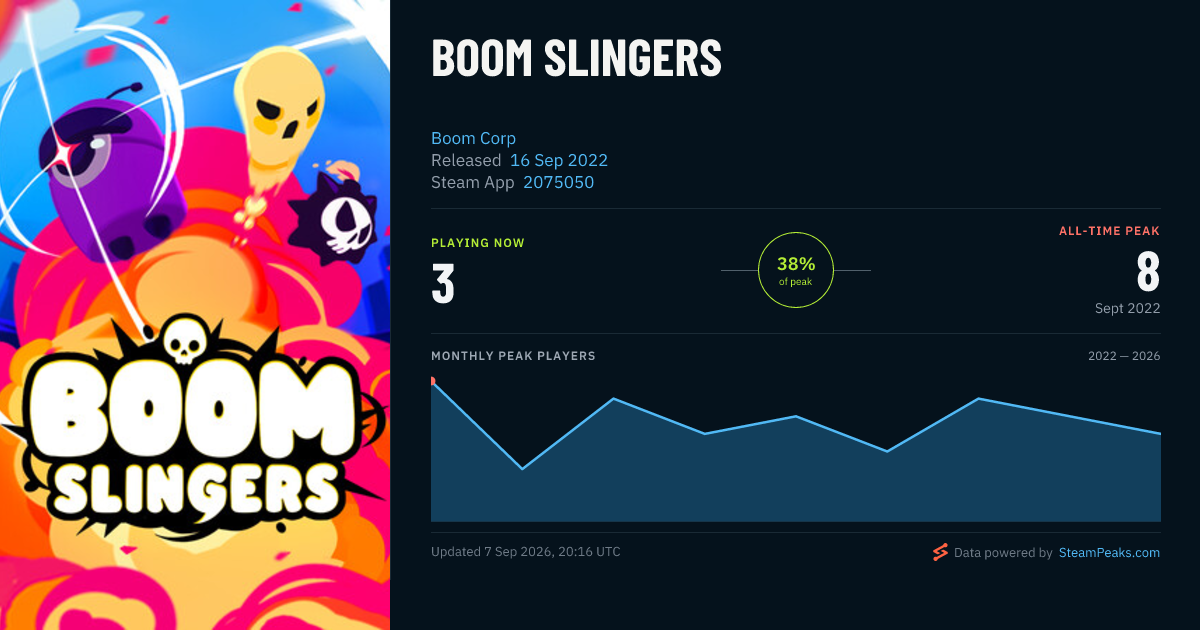Viewport: 1200px width, 630px height.
Task: Click the 2022 — 2026 date range
Action: (1124, 356)
